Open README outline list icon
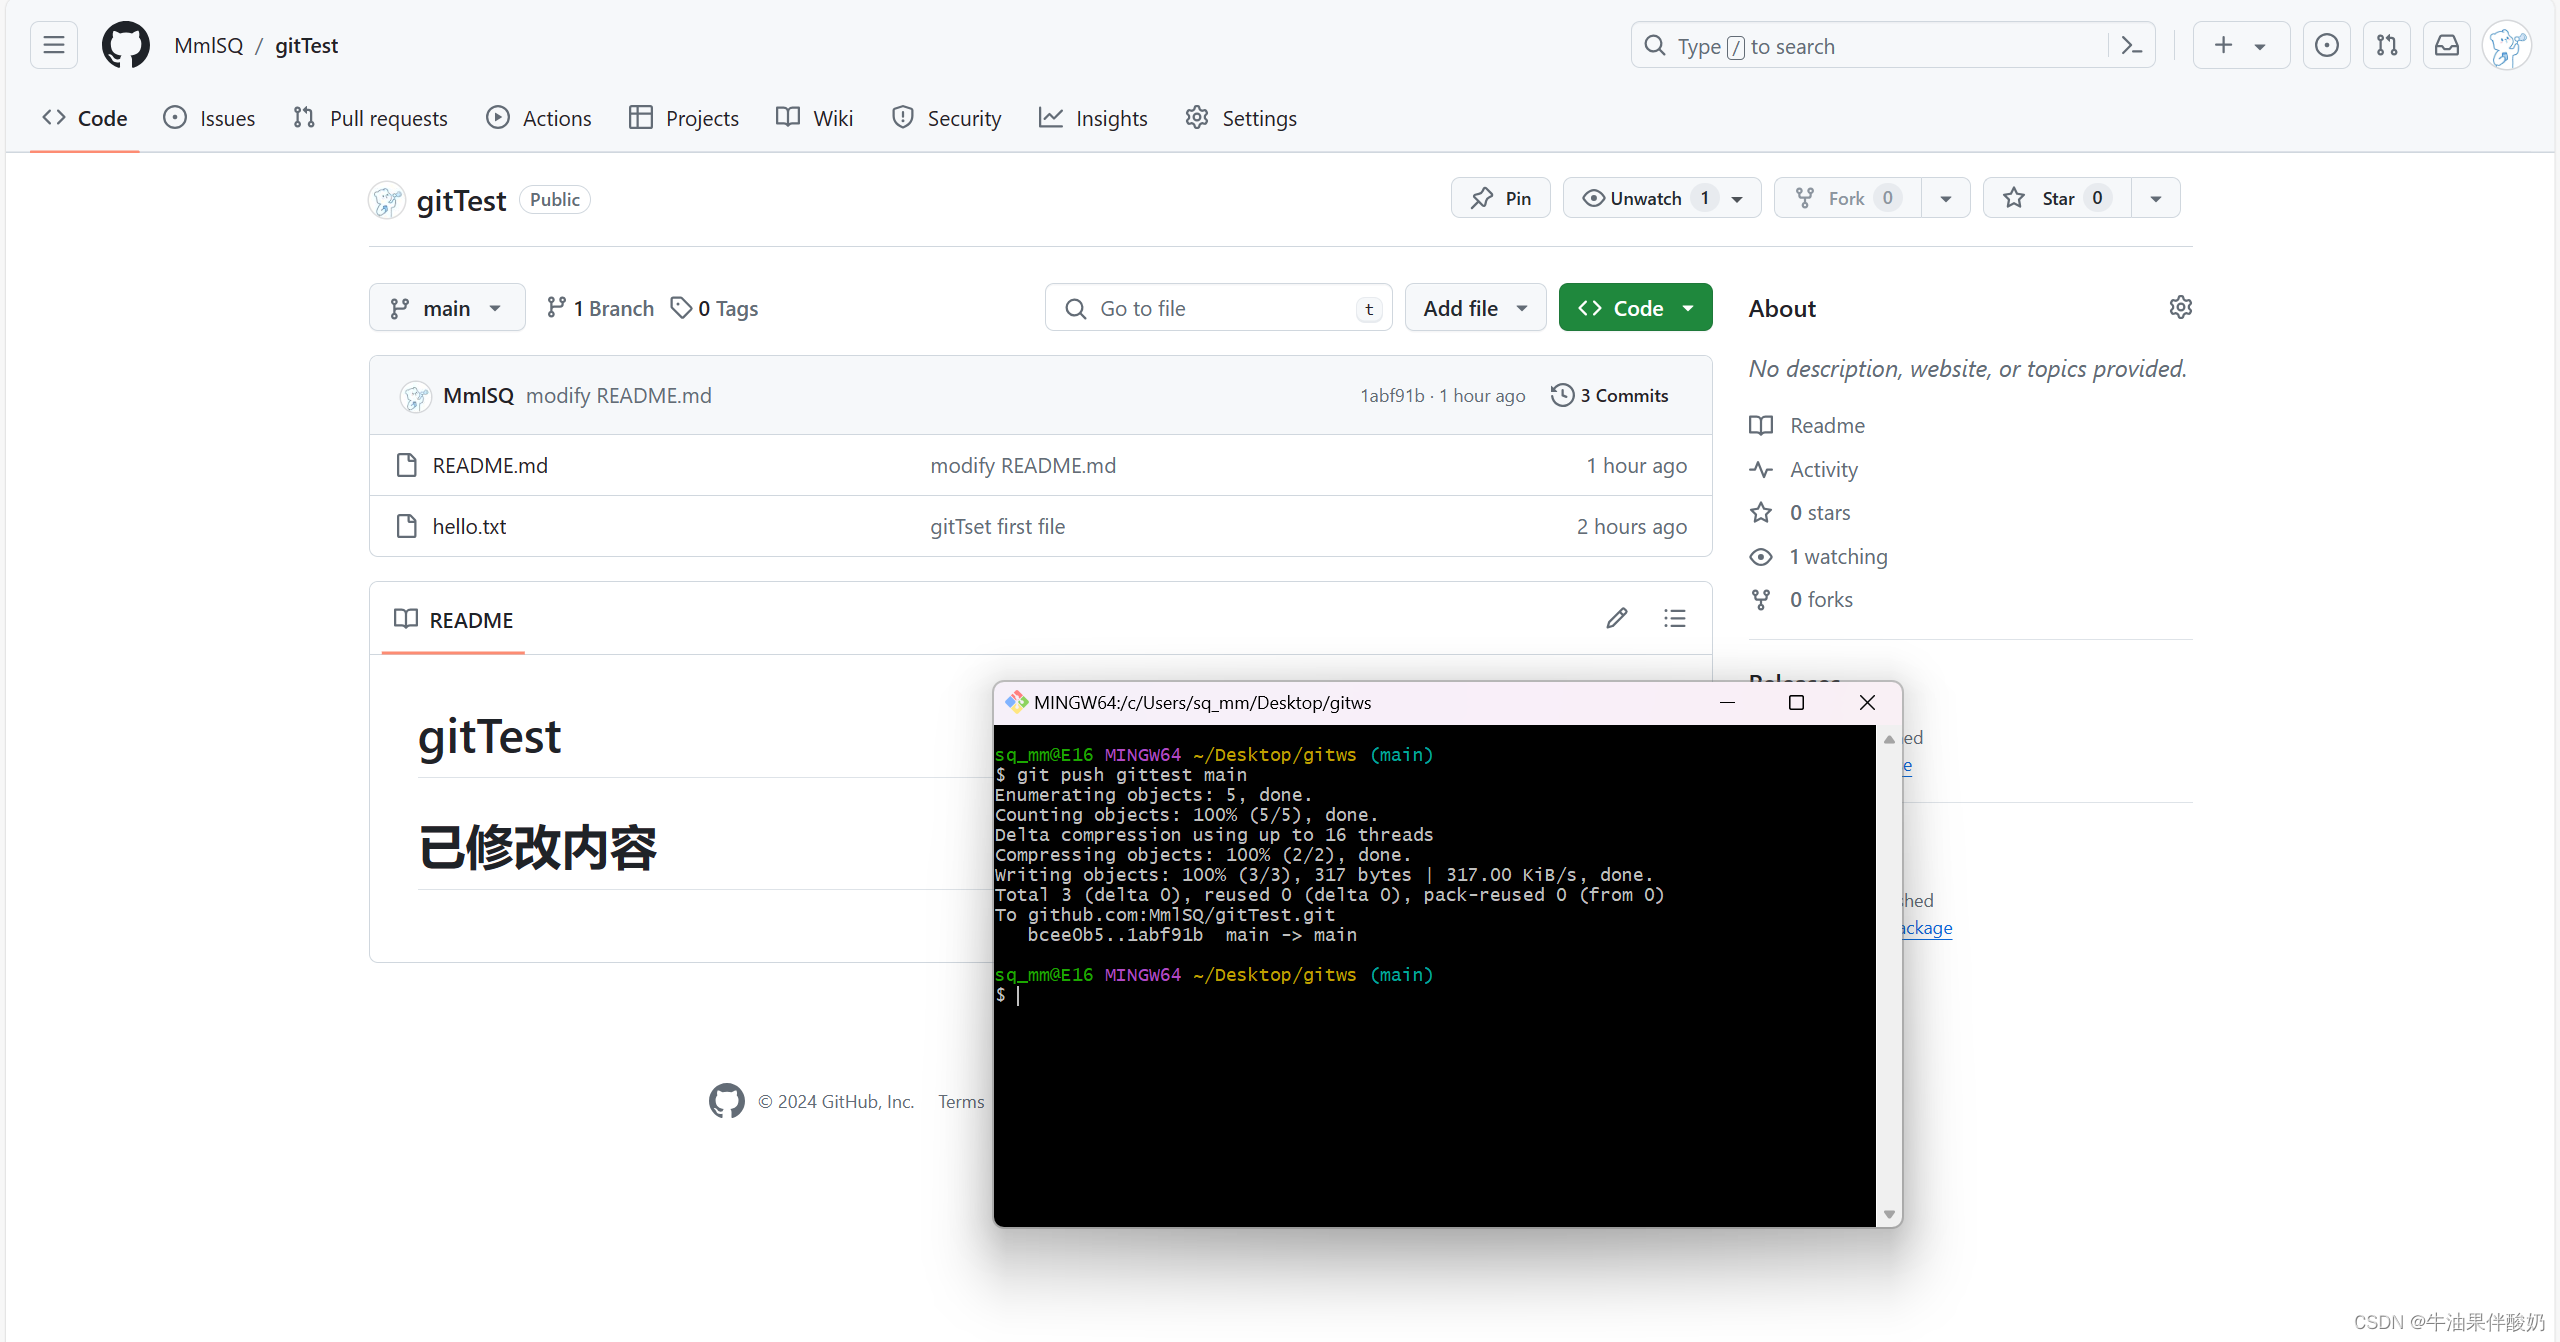The height and width of the screenshot is (1342, 2560). click(x=1675, y=619)
